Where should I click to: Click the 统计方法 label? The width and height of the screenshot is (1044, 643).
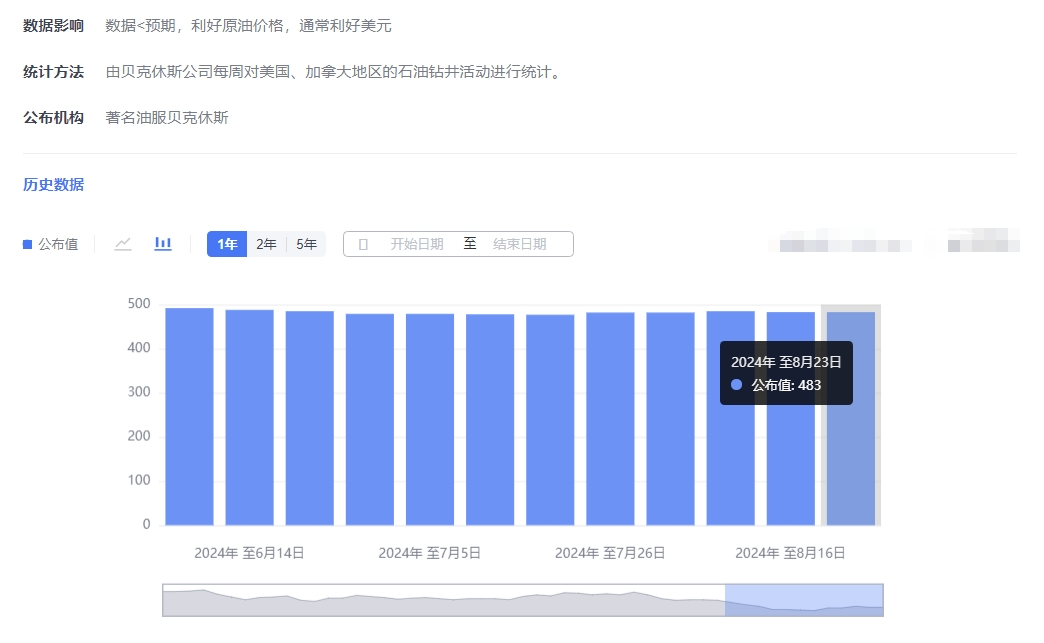pyautogui.click(x=53, y=72)
